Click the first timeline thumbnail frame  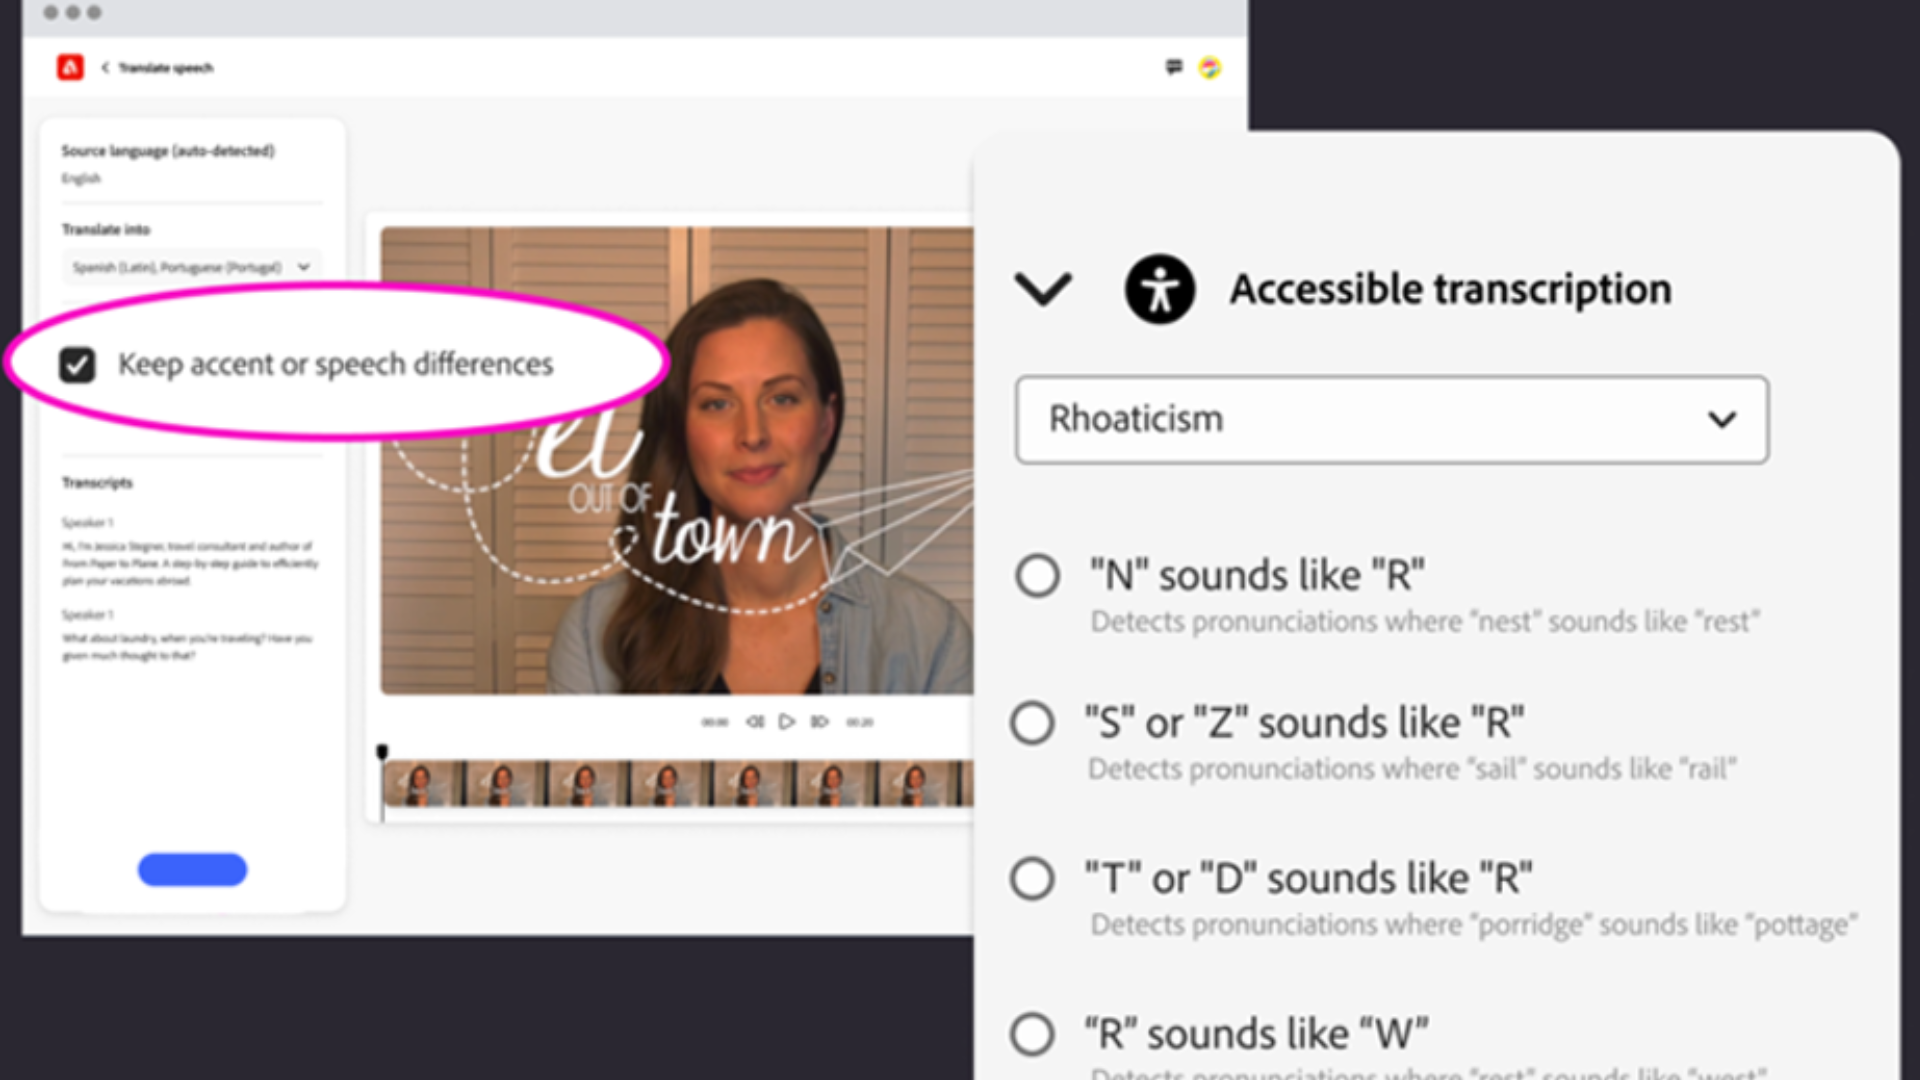coord(423,784)
